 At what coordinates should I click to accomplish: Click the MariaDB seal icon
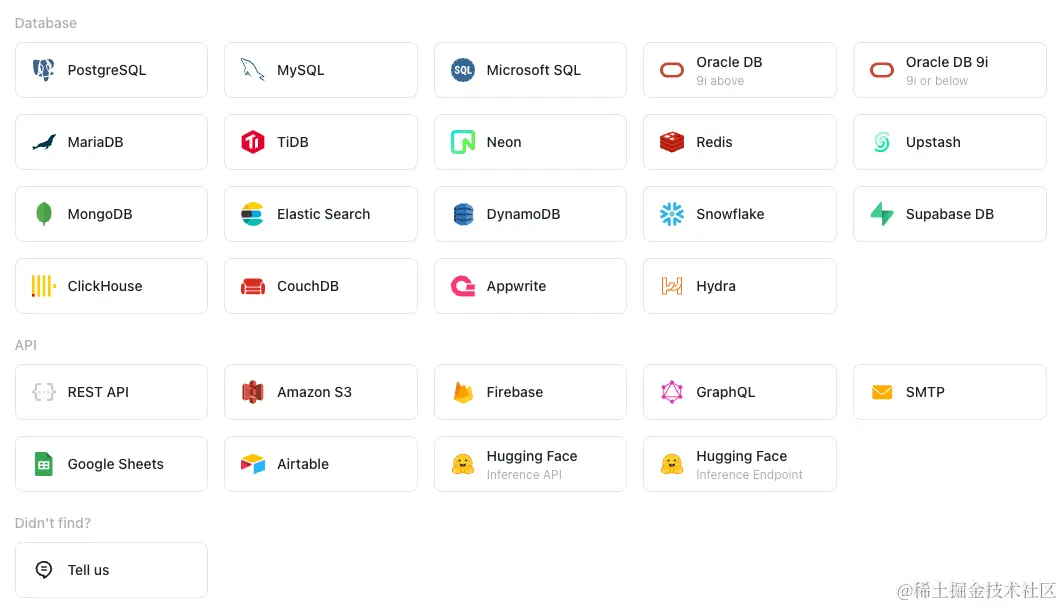43,142
